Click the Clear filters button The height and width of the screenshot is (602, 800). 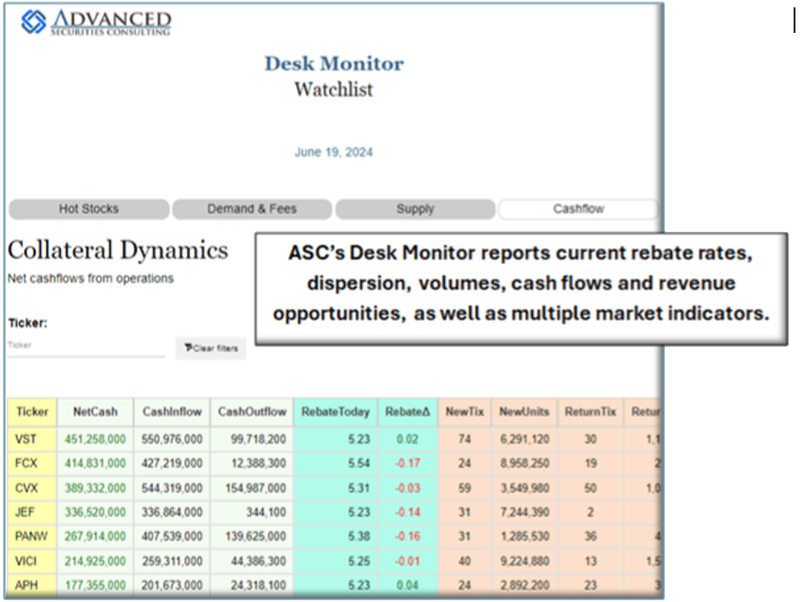pos(211,348)
